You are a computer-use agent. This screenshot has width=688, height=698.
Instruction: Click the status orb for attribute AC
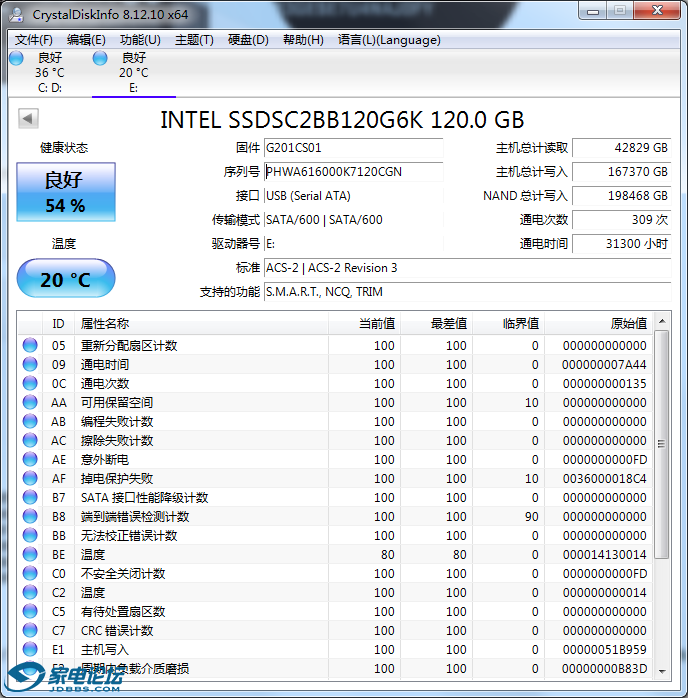[x=30, y=440]
